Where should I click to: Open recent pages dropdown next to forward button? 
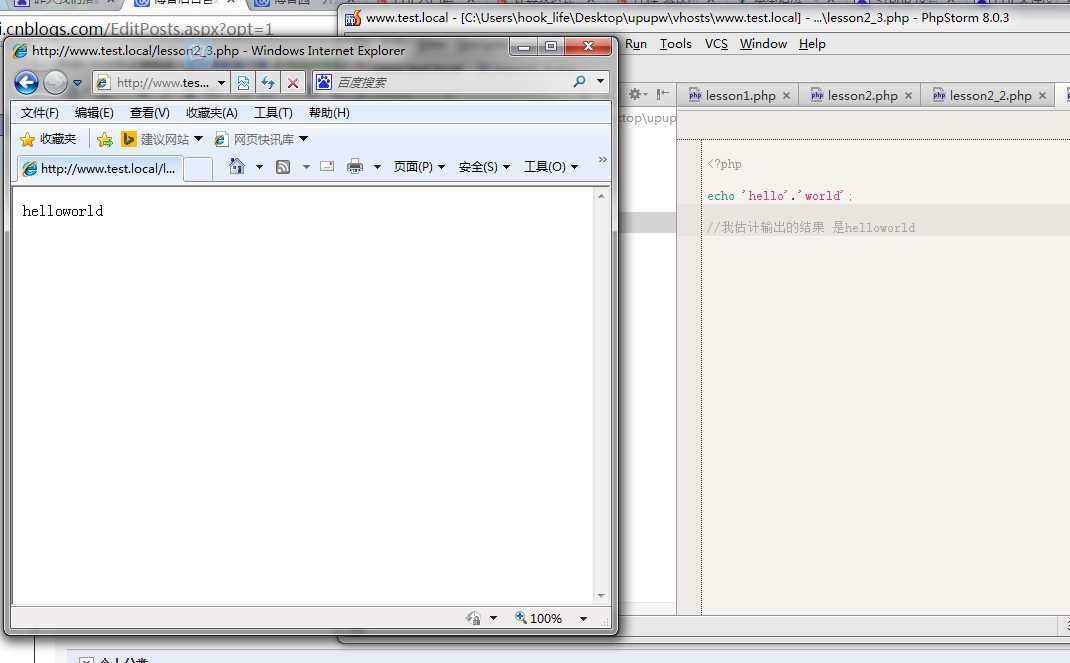click(77, 83)
